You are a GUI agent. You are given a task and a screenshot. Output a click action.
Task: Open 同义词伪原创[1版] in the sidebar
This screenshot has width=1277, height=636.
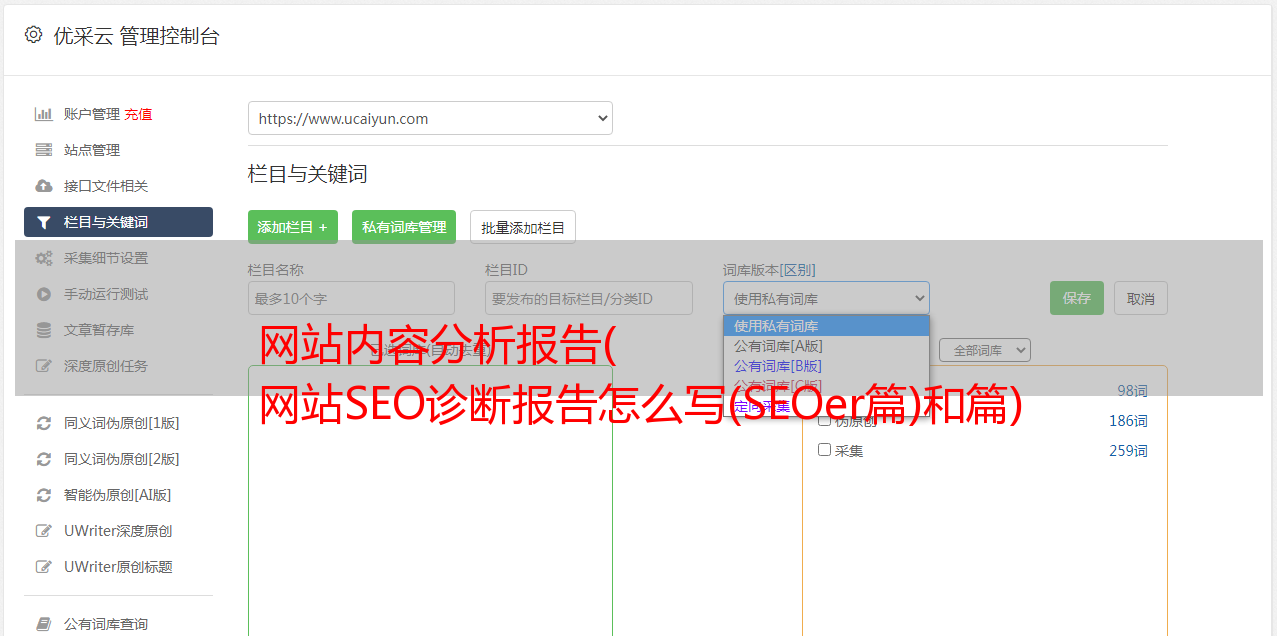click(122, 423)
